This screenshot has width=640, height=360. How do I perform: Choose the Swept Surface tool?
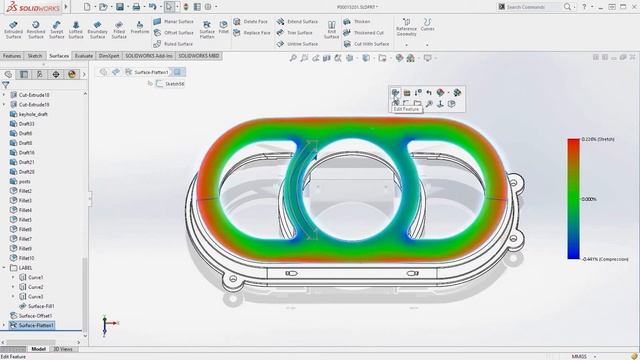pyautogui.click(x=56, y=30)
